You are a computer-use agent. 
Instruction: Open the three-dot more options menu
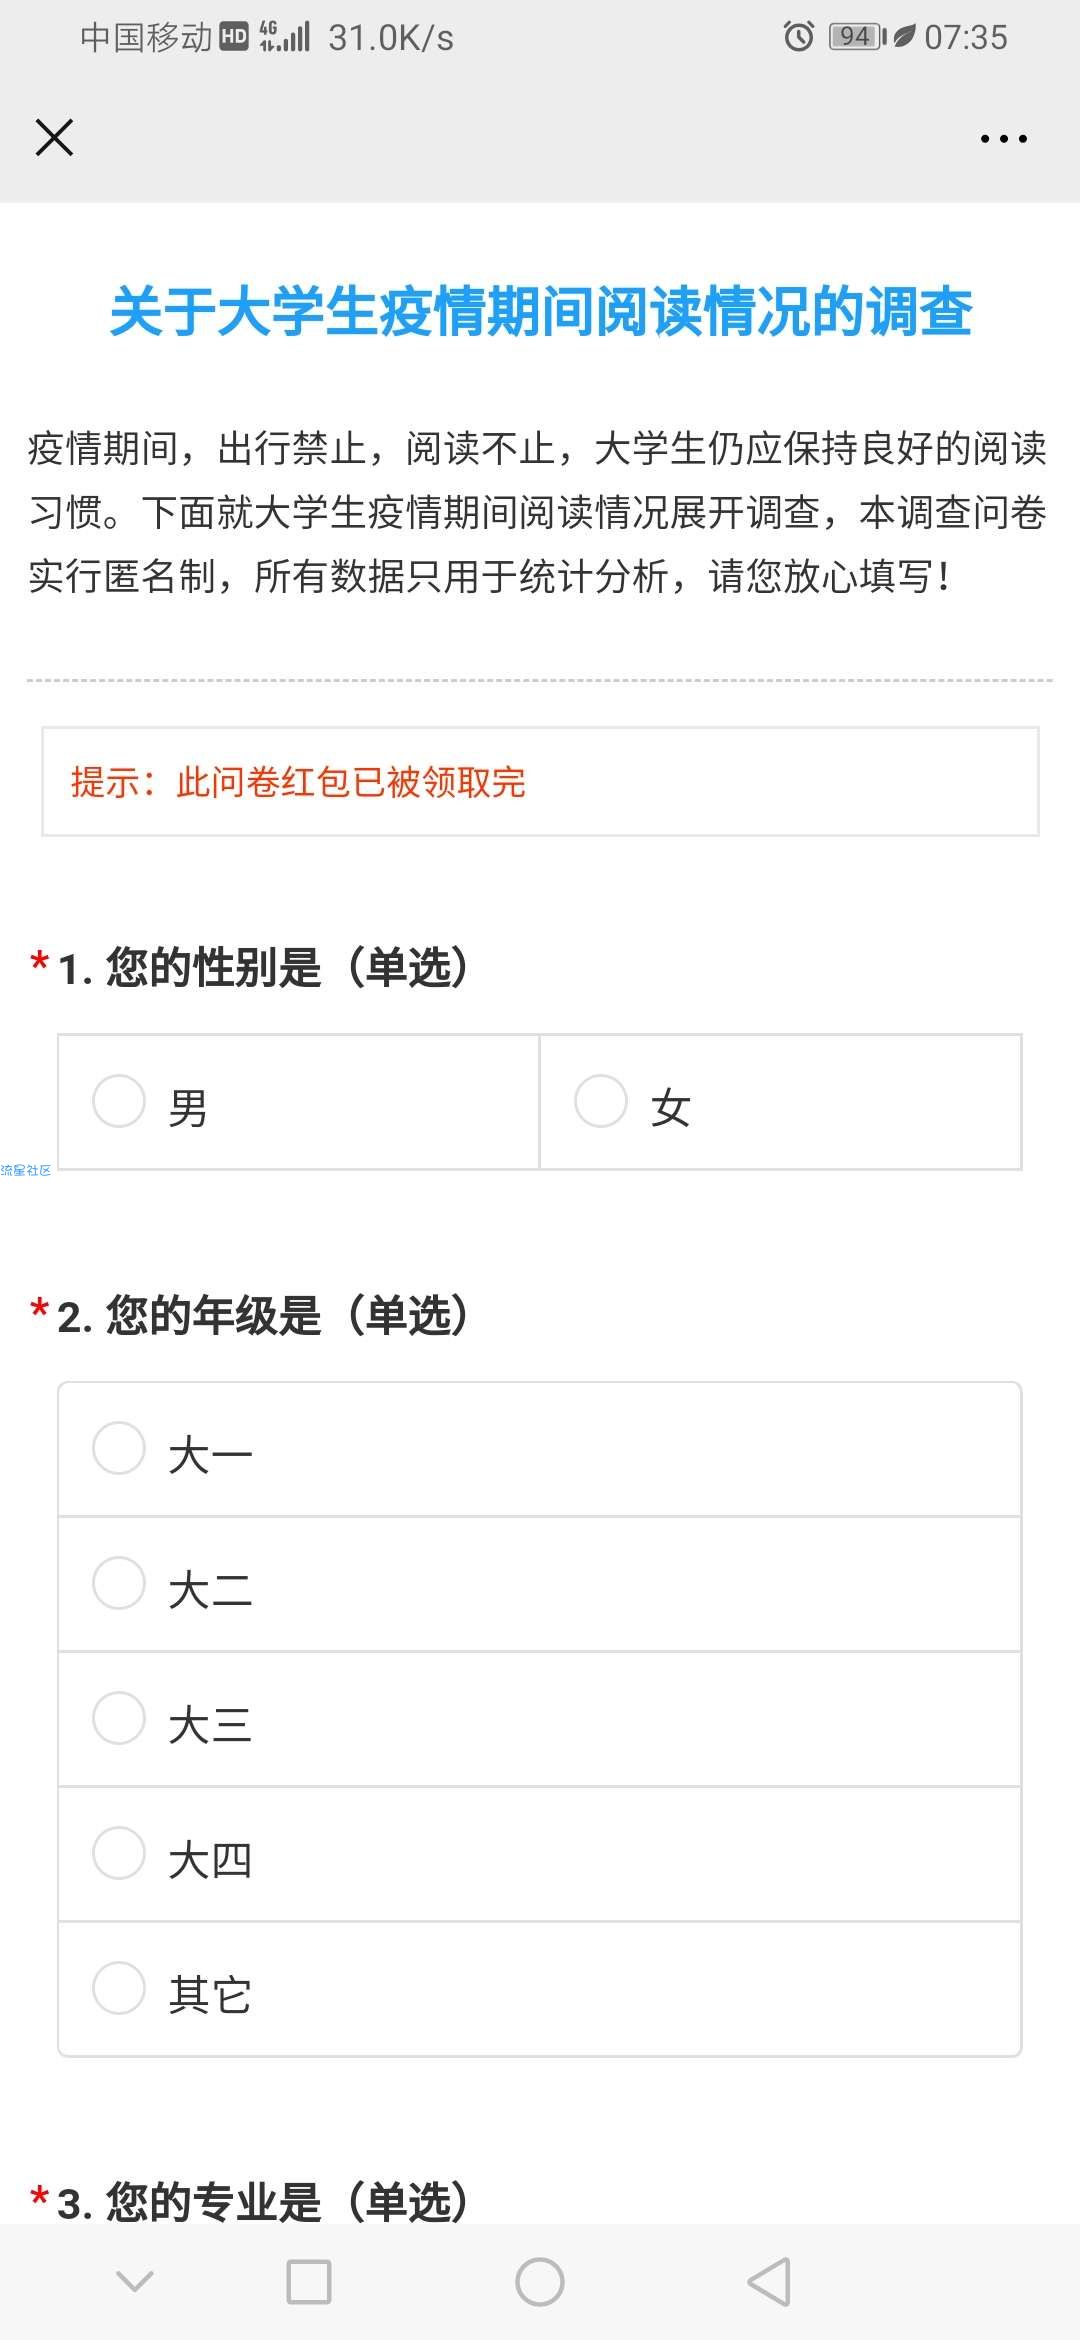pyautogui.click(x=1003, y=139)
